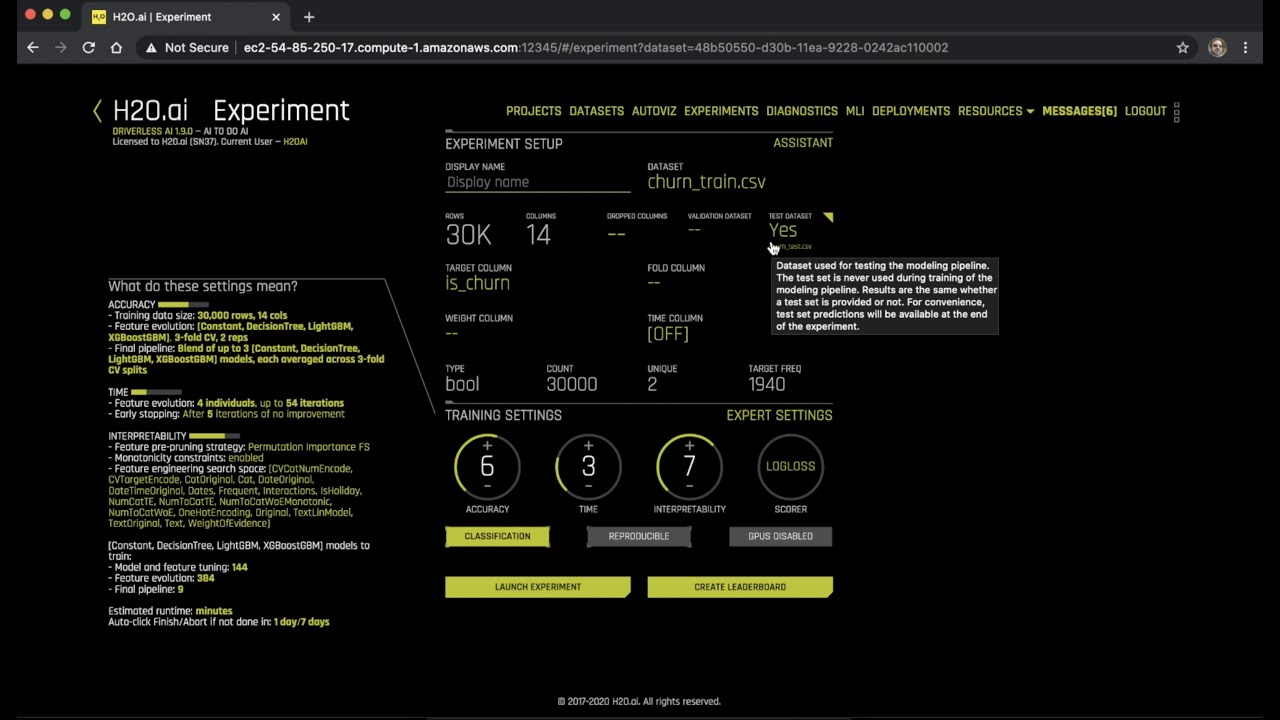The width and height of the screenshot is (1280, 720).
Task: Open MESSAGES[6]
Action: 1079,111
